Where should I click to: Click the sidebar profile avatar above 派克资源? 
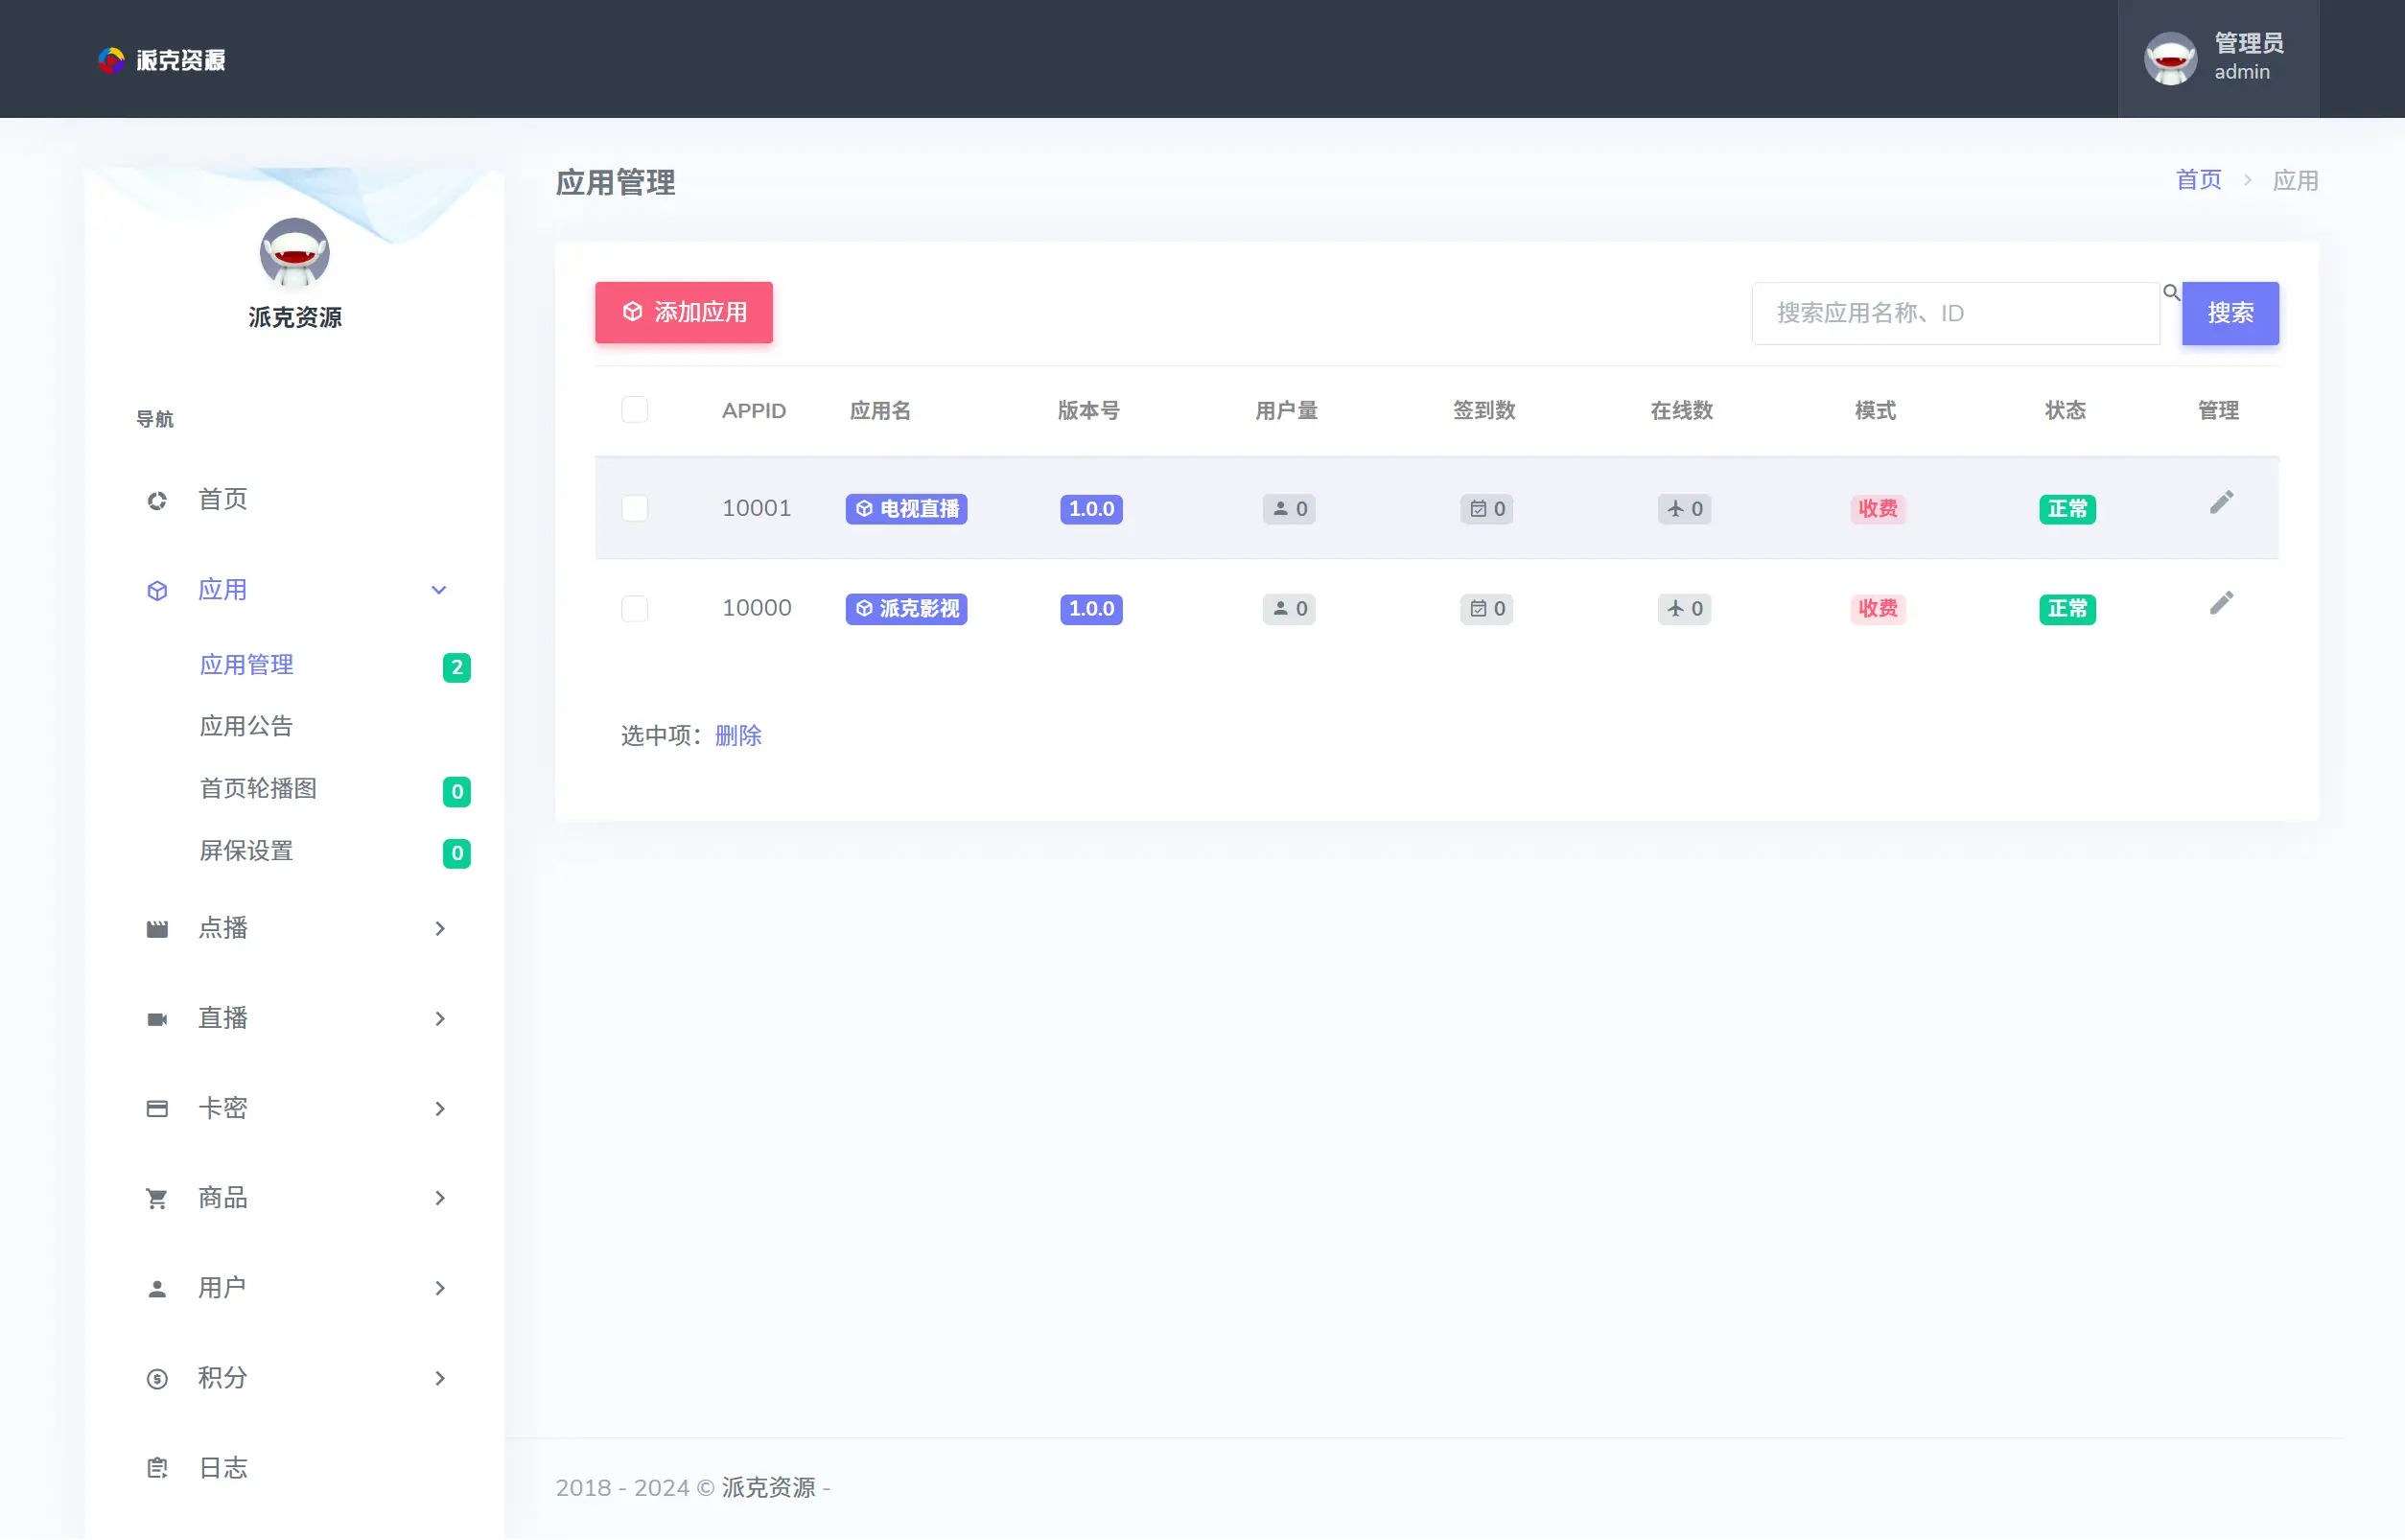(x=294, y=252)
